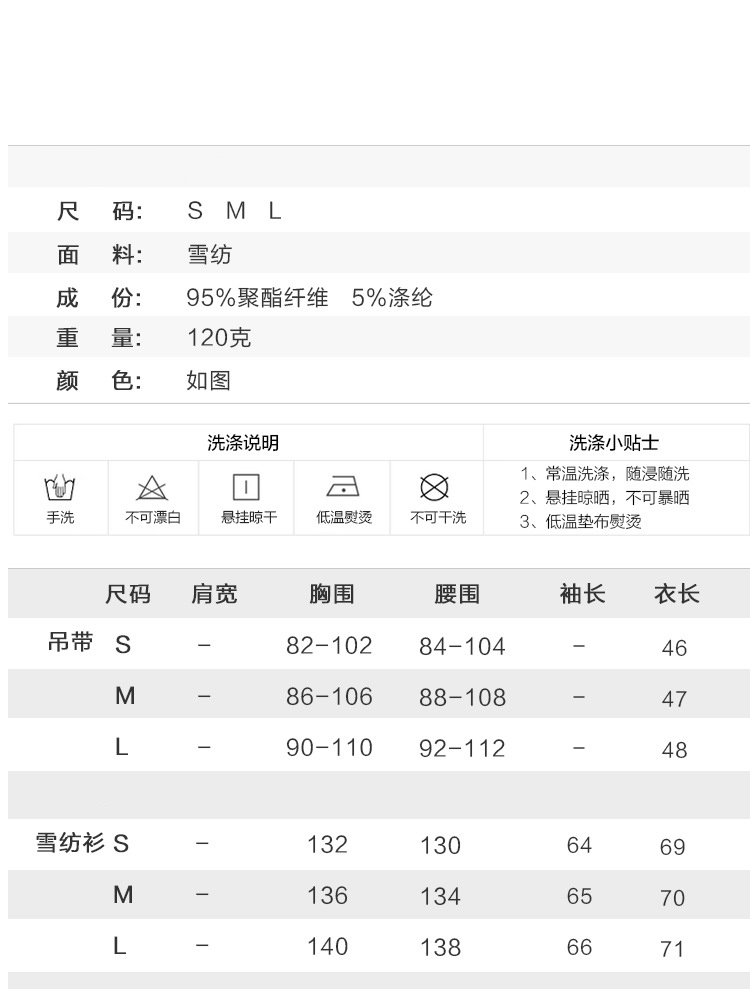Click length value 46
This screenshot has height=989, width=750.
click(x=674, y=648)
